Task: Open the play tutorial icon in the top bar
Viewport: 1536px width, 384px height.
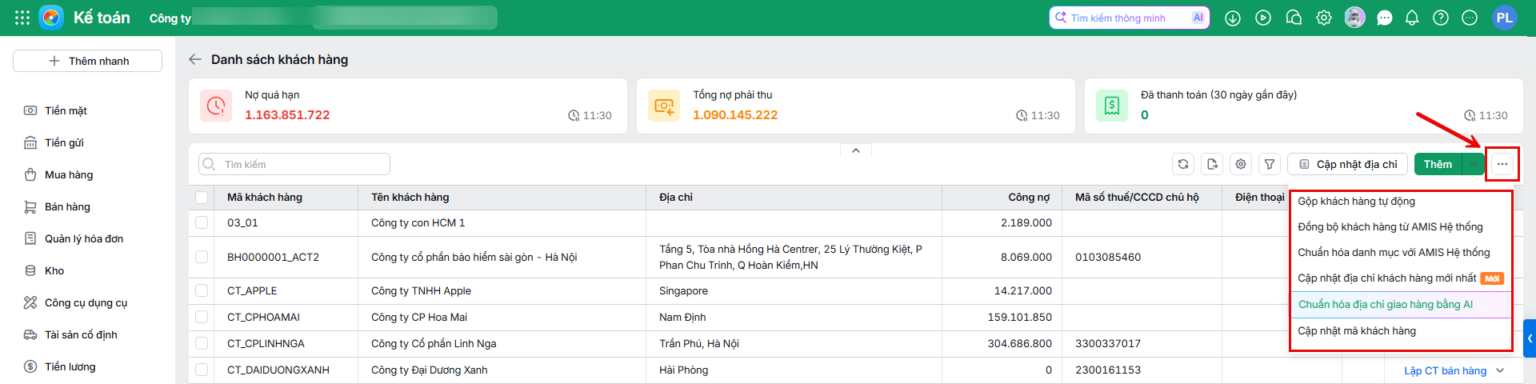Action: pos(1263,18)
